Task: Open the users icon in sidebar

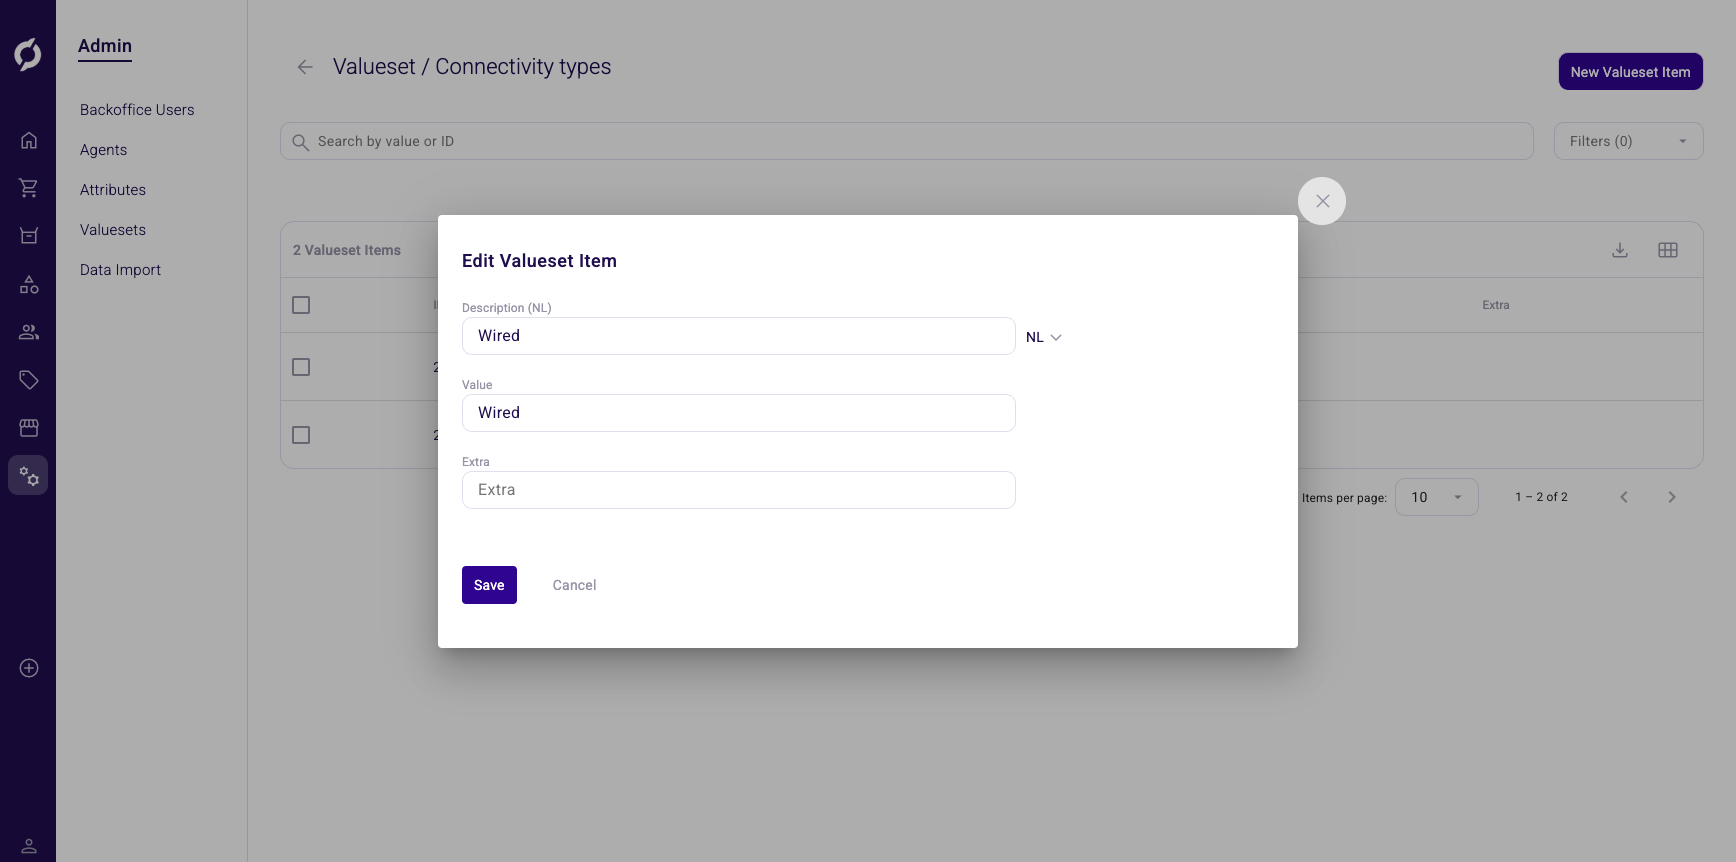Action: pos(29,332)
